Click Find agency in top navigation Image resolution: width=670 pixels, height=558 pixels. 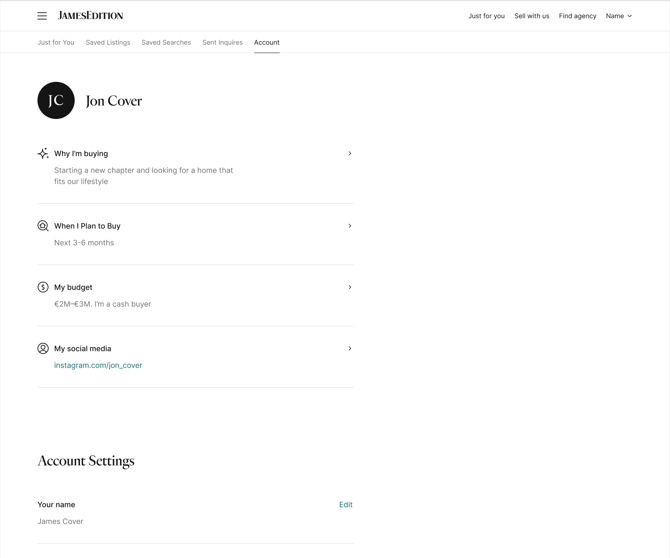point(577,16)
